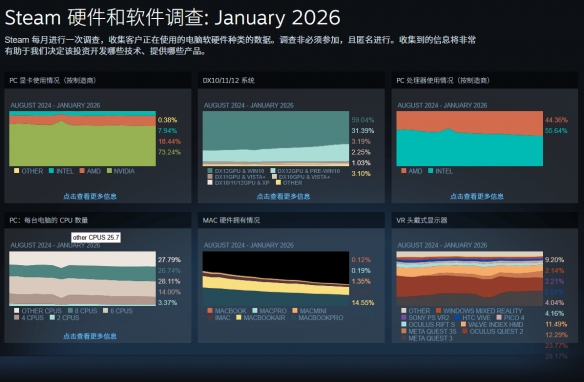Click the 28.11% value in CPU count panel
584x382 pixels.
click(x=169, y=281)
